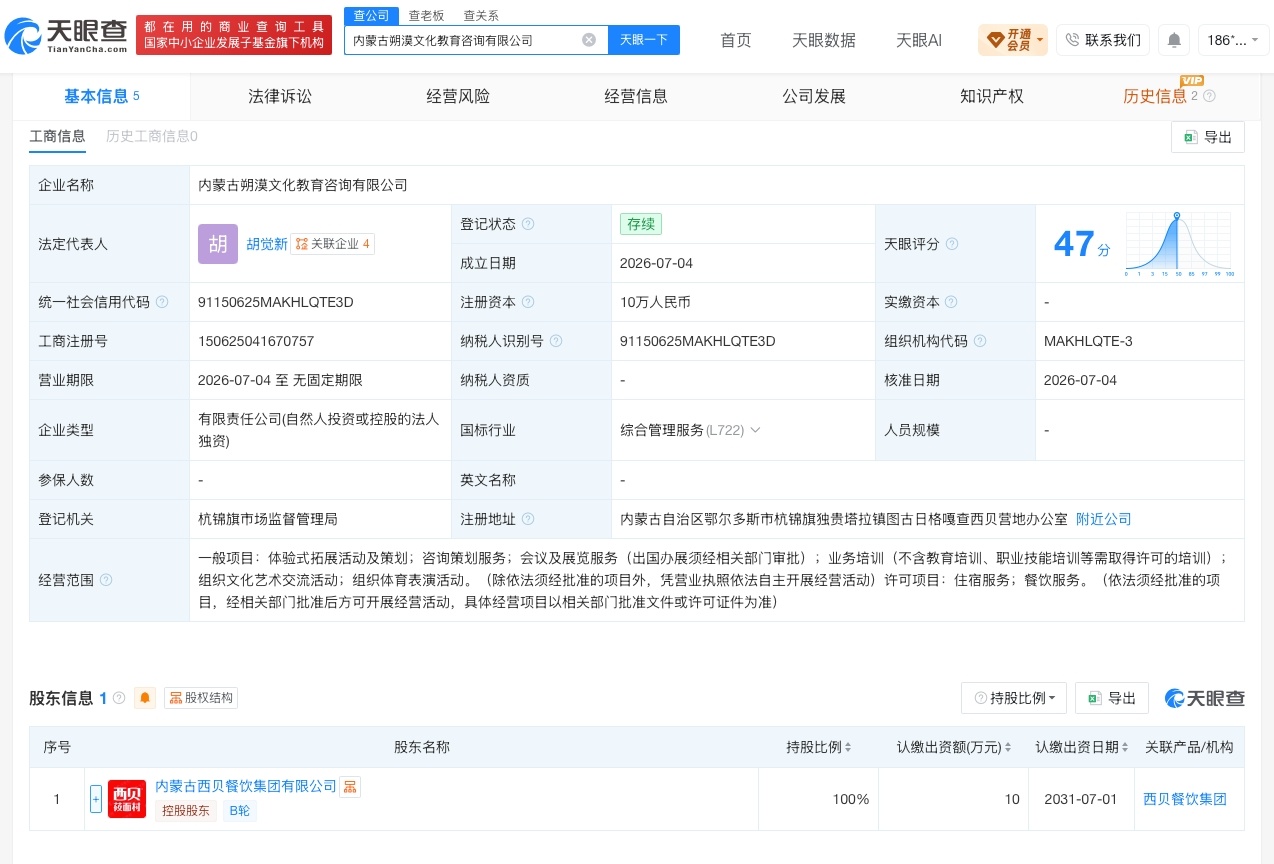Screen dimensions: 1274x864
Task: Click the B轮 funding tag
Action: [240, 811]
